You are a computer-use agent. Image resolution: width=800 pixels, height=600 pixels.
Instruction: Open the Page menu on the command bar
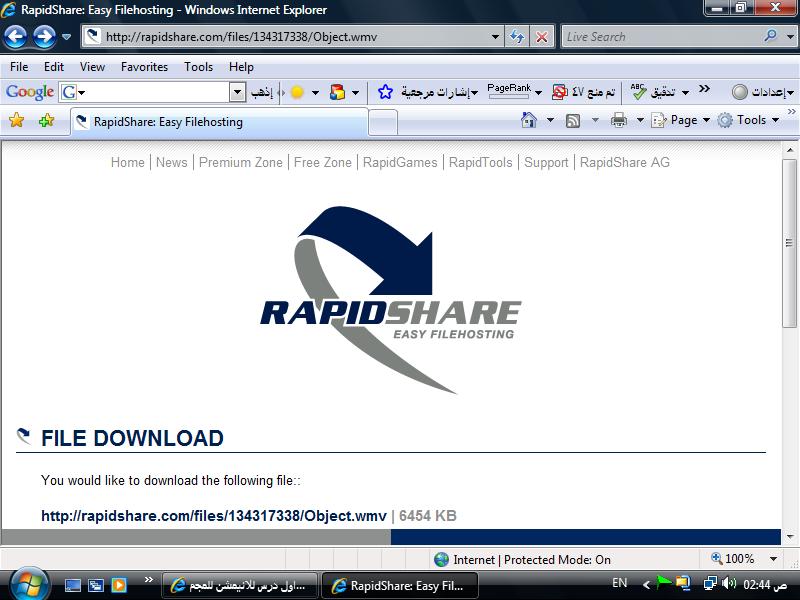click(681, 120)
